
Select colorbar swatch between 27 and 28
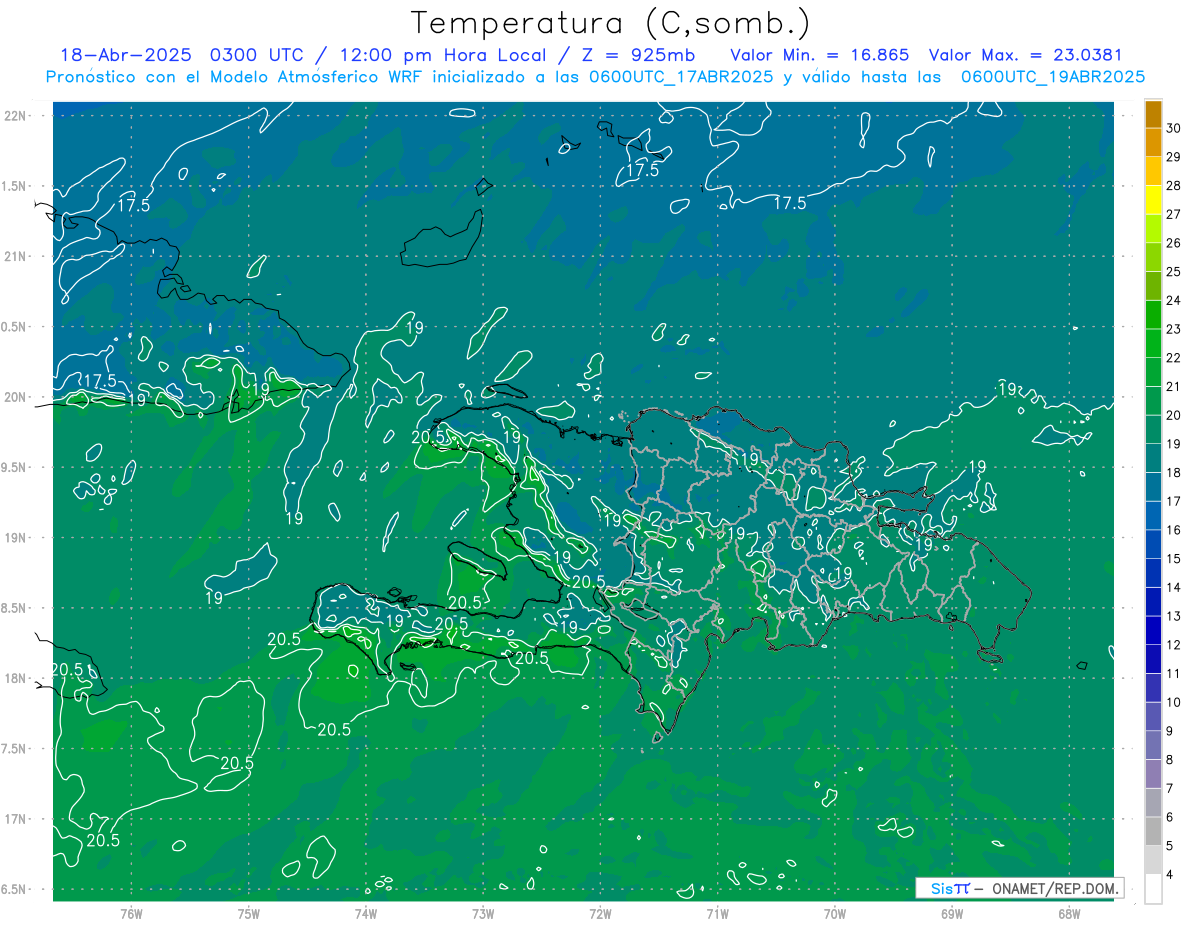(1154, 201)
